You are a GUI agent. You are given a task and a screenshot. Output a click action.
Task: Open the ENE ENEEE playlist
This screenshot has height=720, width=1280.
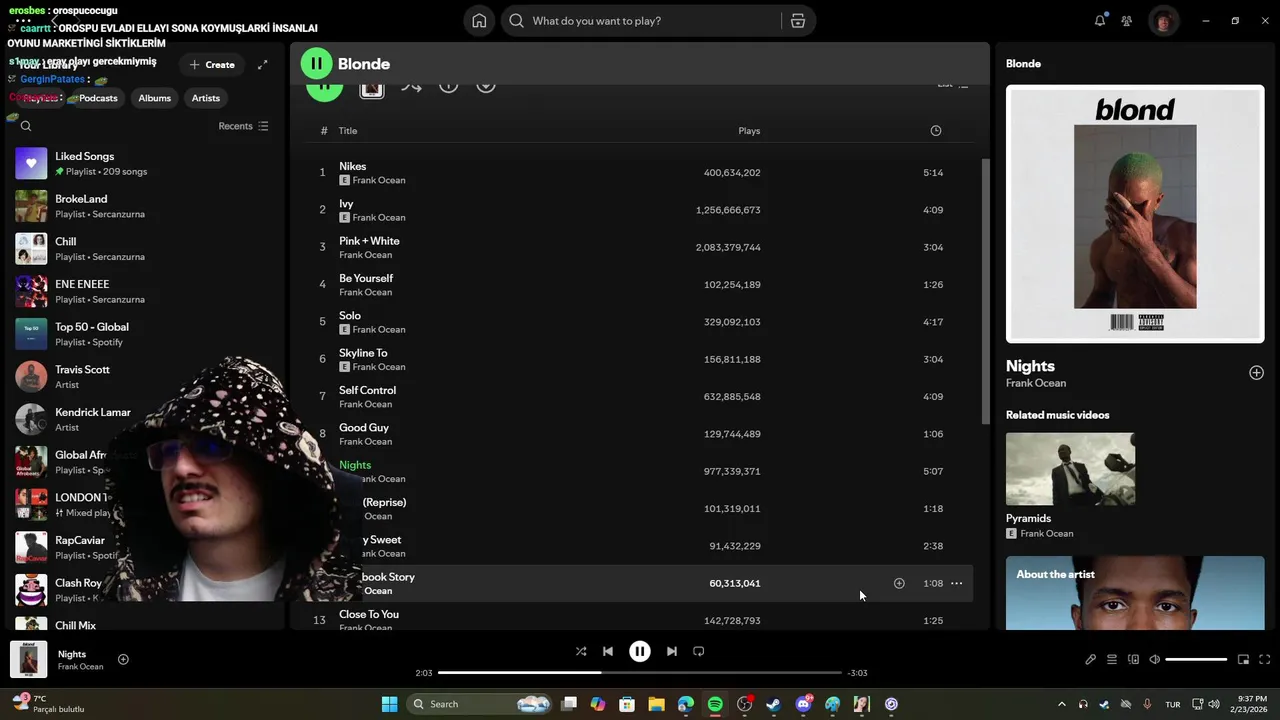coord(145,291)
